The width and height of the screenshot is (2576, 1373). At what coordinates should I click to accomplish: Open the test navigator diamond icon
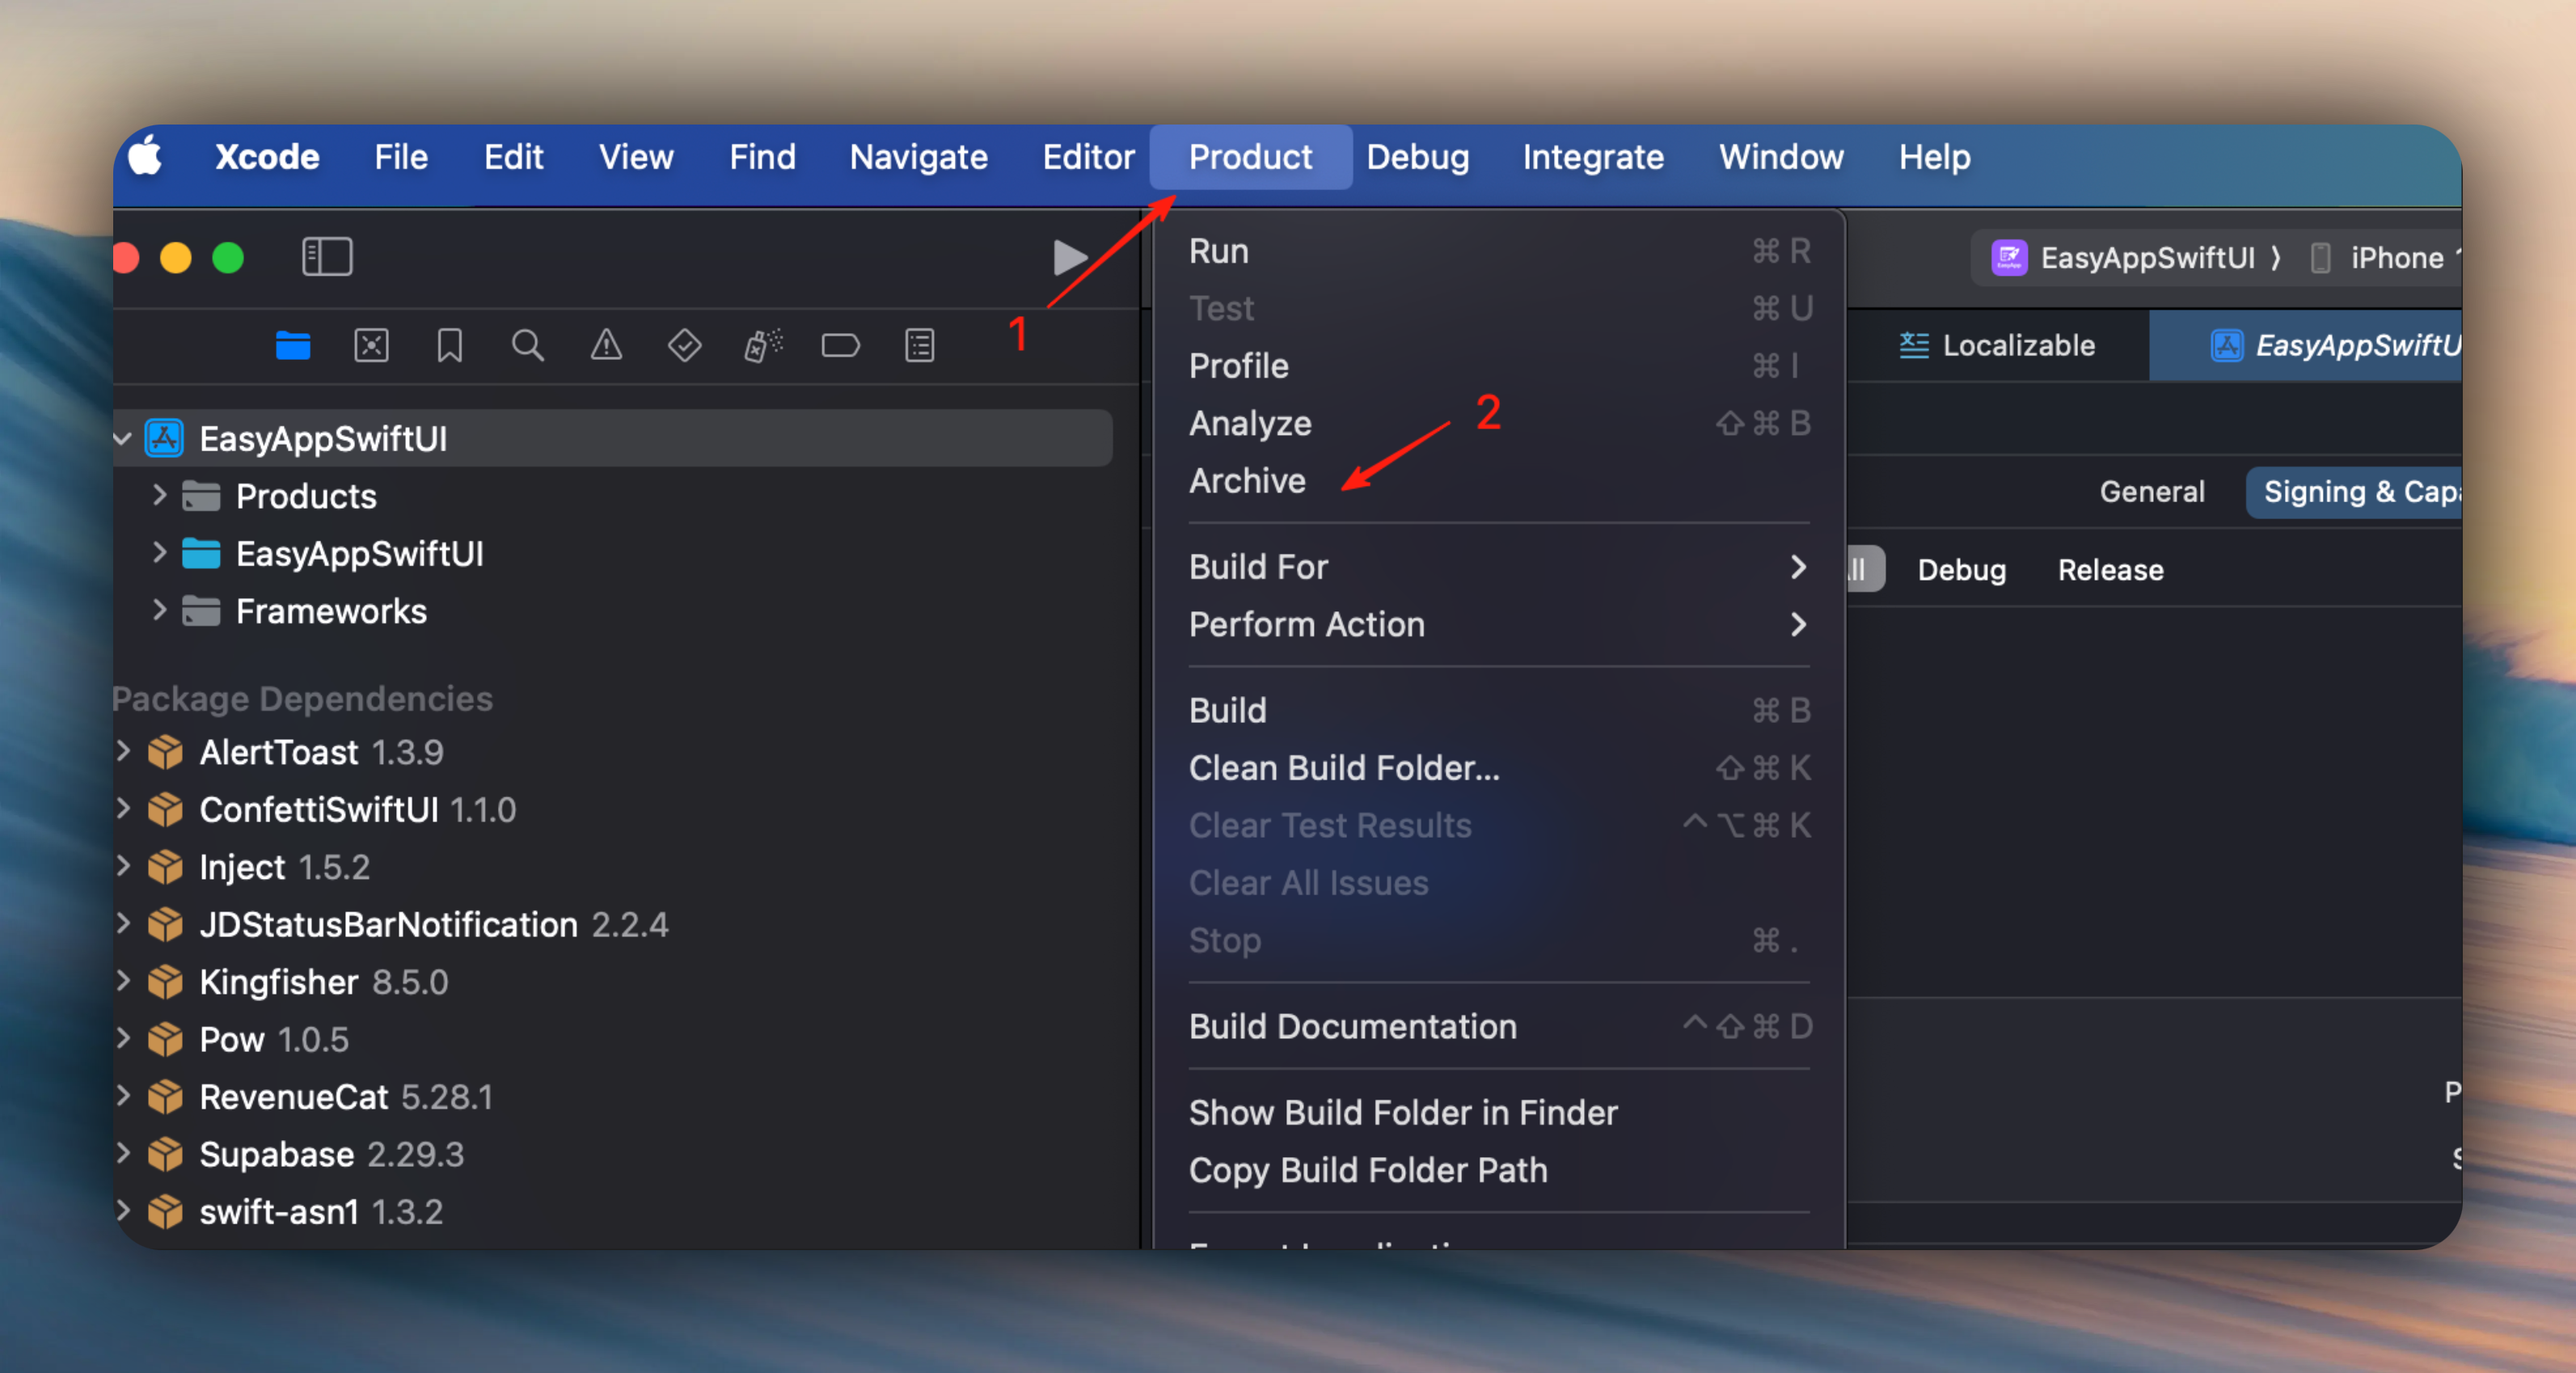pyautogui.click(x=684, y=346)
